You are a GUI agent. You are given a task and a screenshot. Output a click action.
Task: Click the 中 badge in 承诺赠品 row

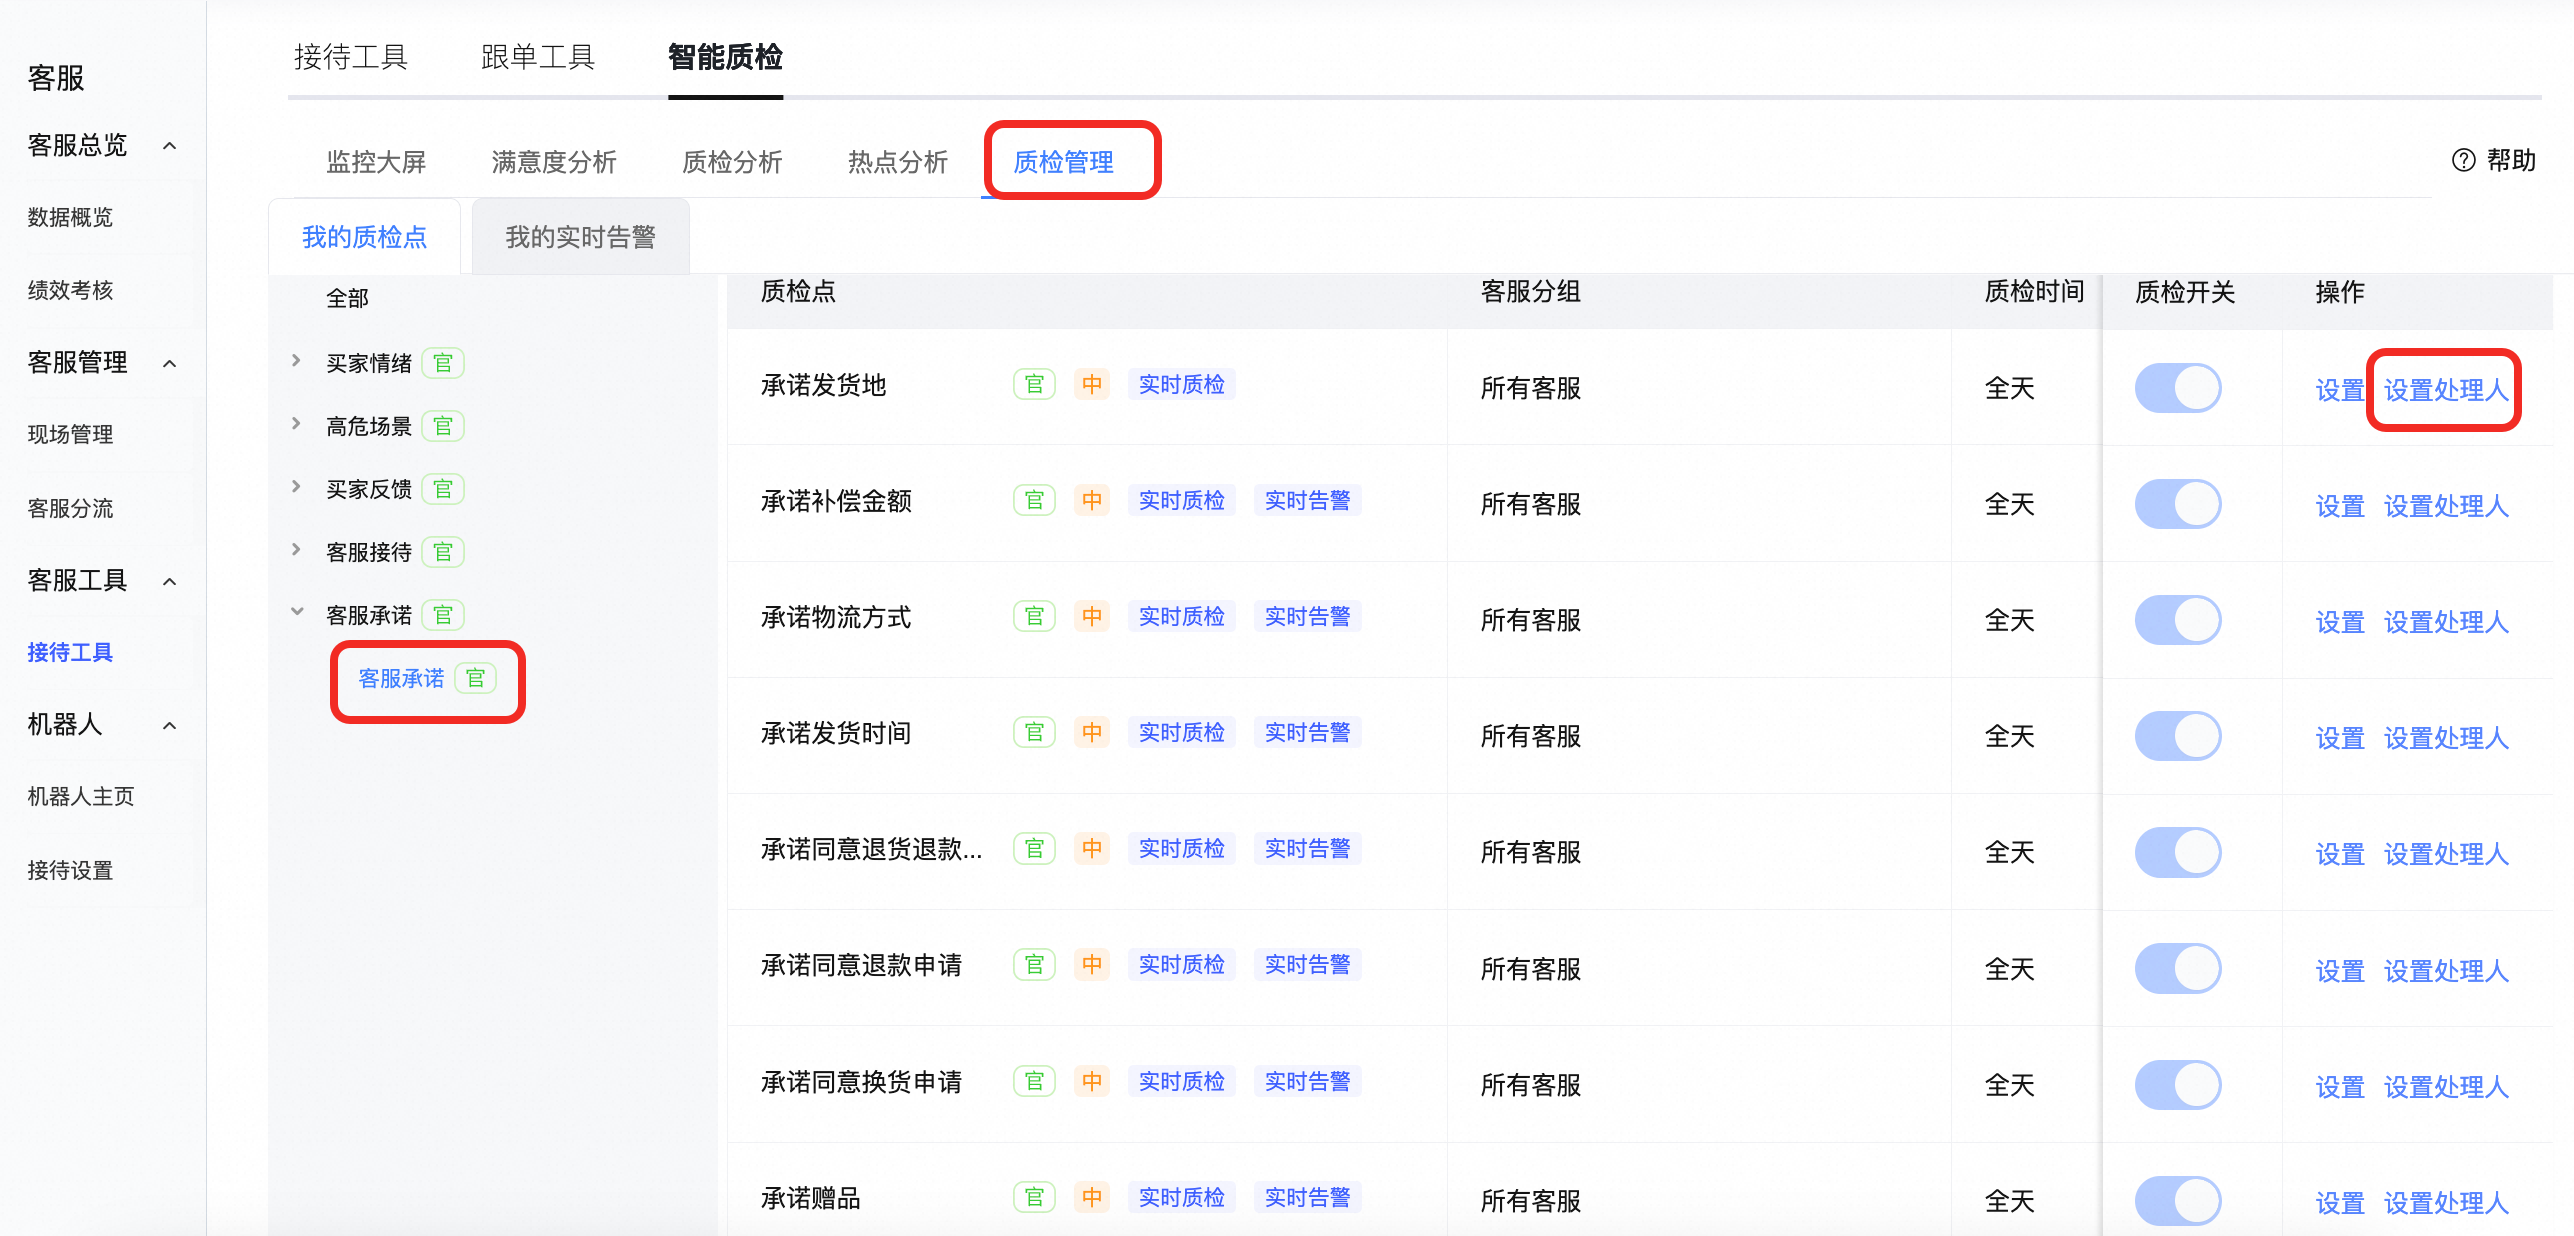pos(1092,1197)
